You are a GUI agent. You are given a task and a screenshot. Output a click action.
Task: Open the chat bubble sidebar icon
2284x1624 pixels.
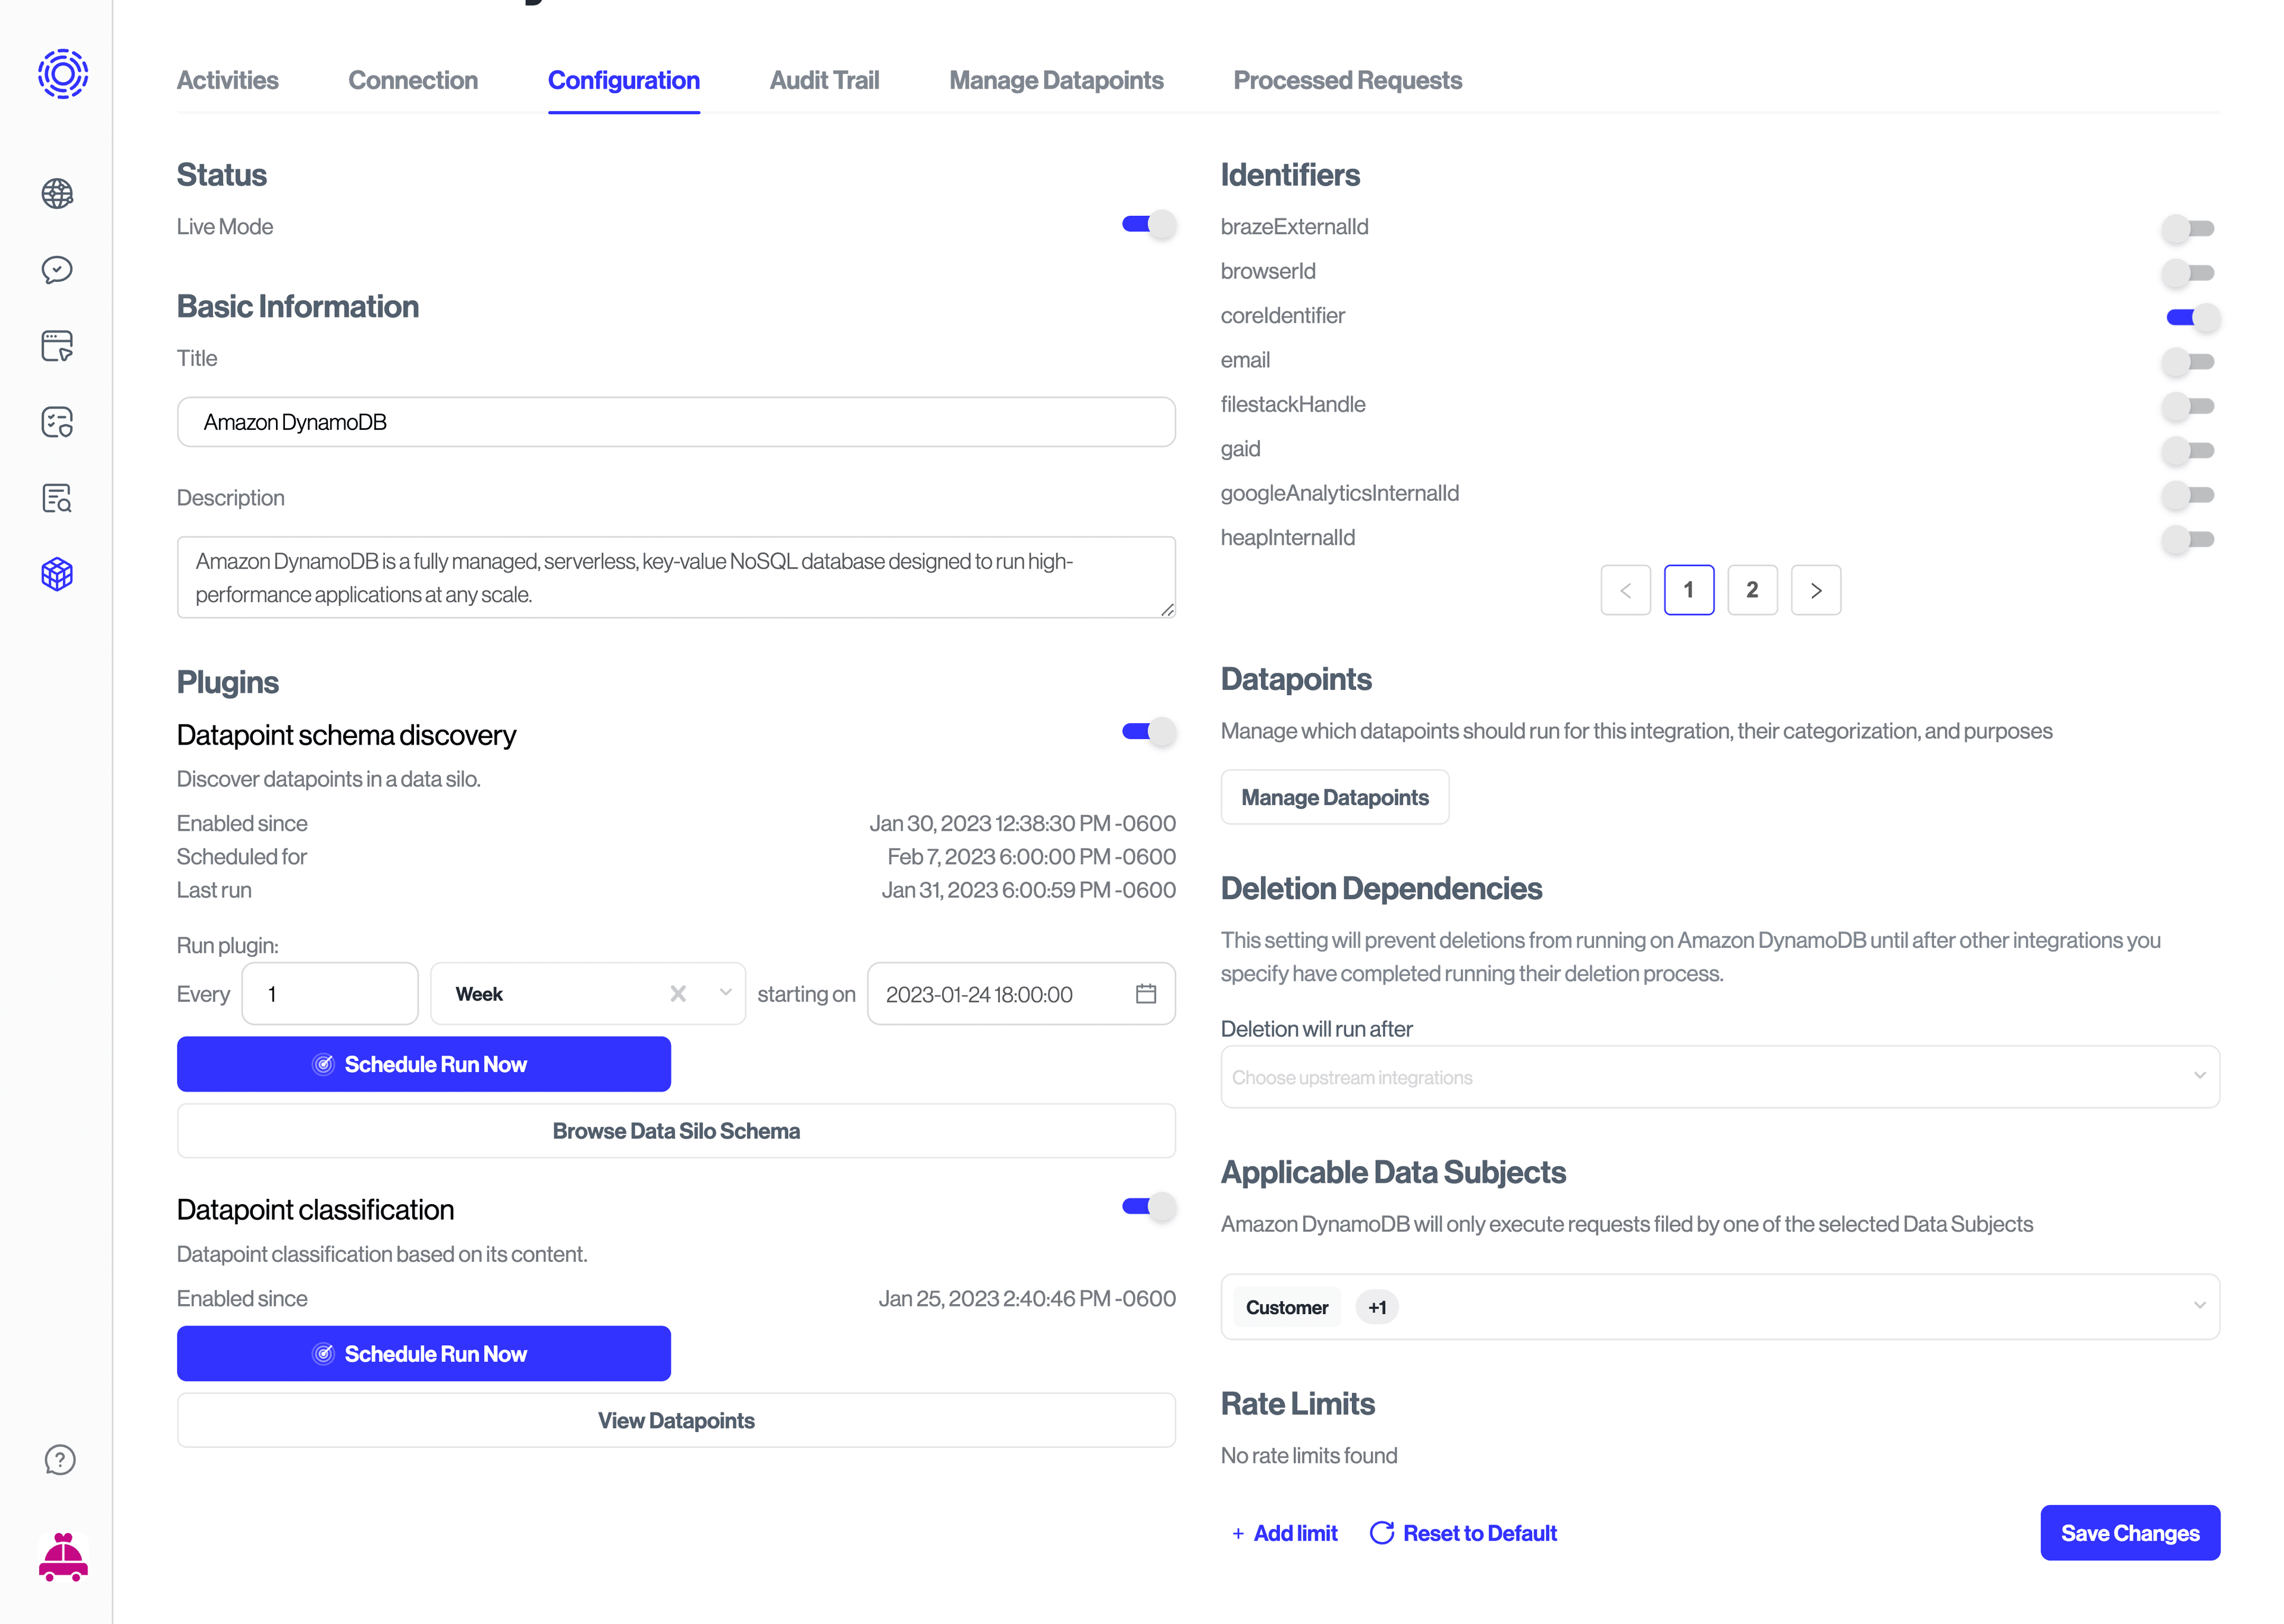57,270
